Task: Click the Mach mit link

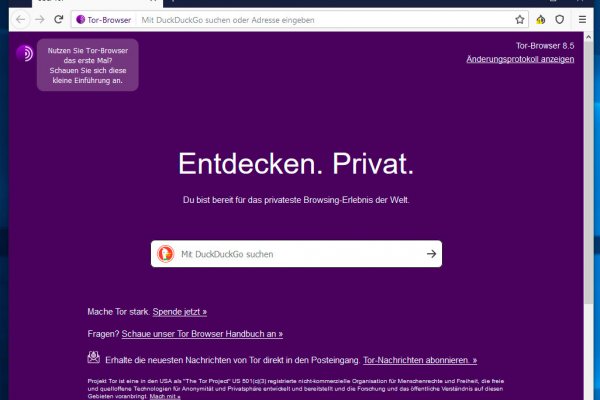Action: 165,396
